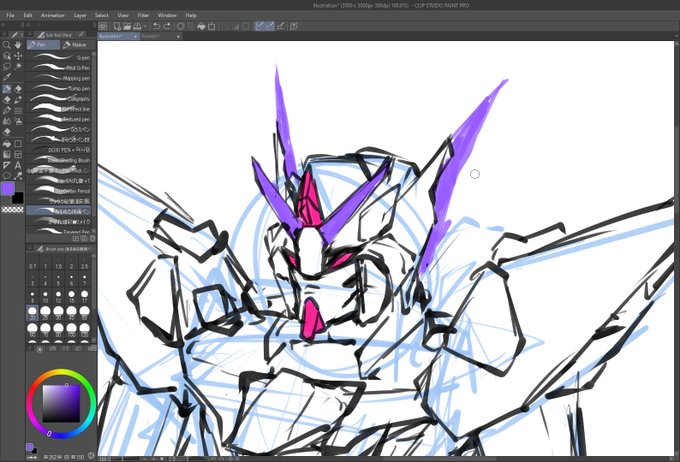
Task: Toggle Snap to Special Ruler in command bar
Action: pos(270,26)
